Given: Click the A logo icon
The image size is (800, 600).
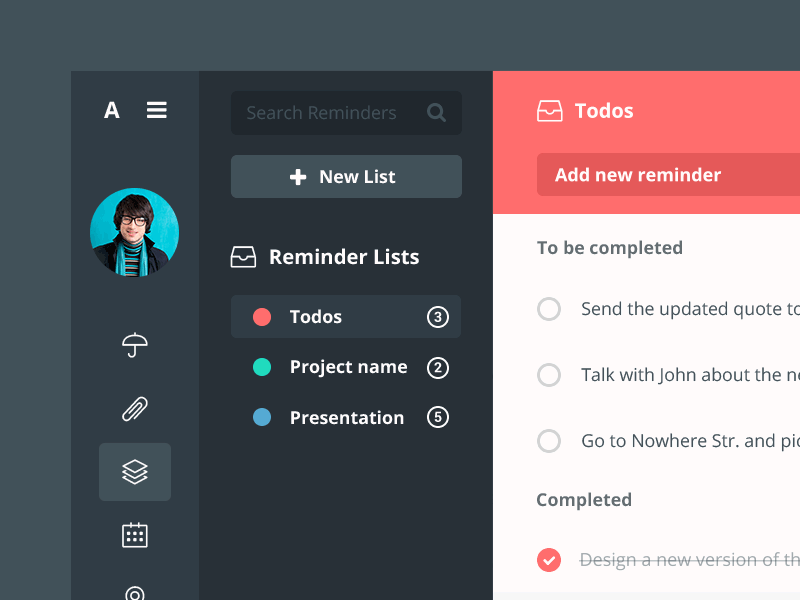Looking at the screenshot, I should (112, 110).
